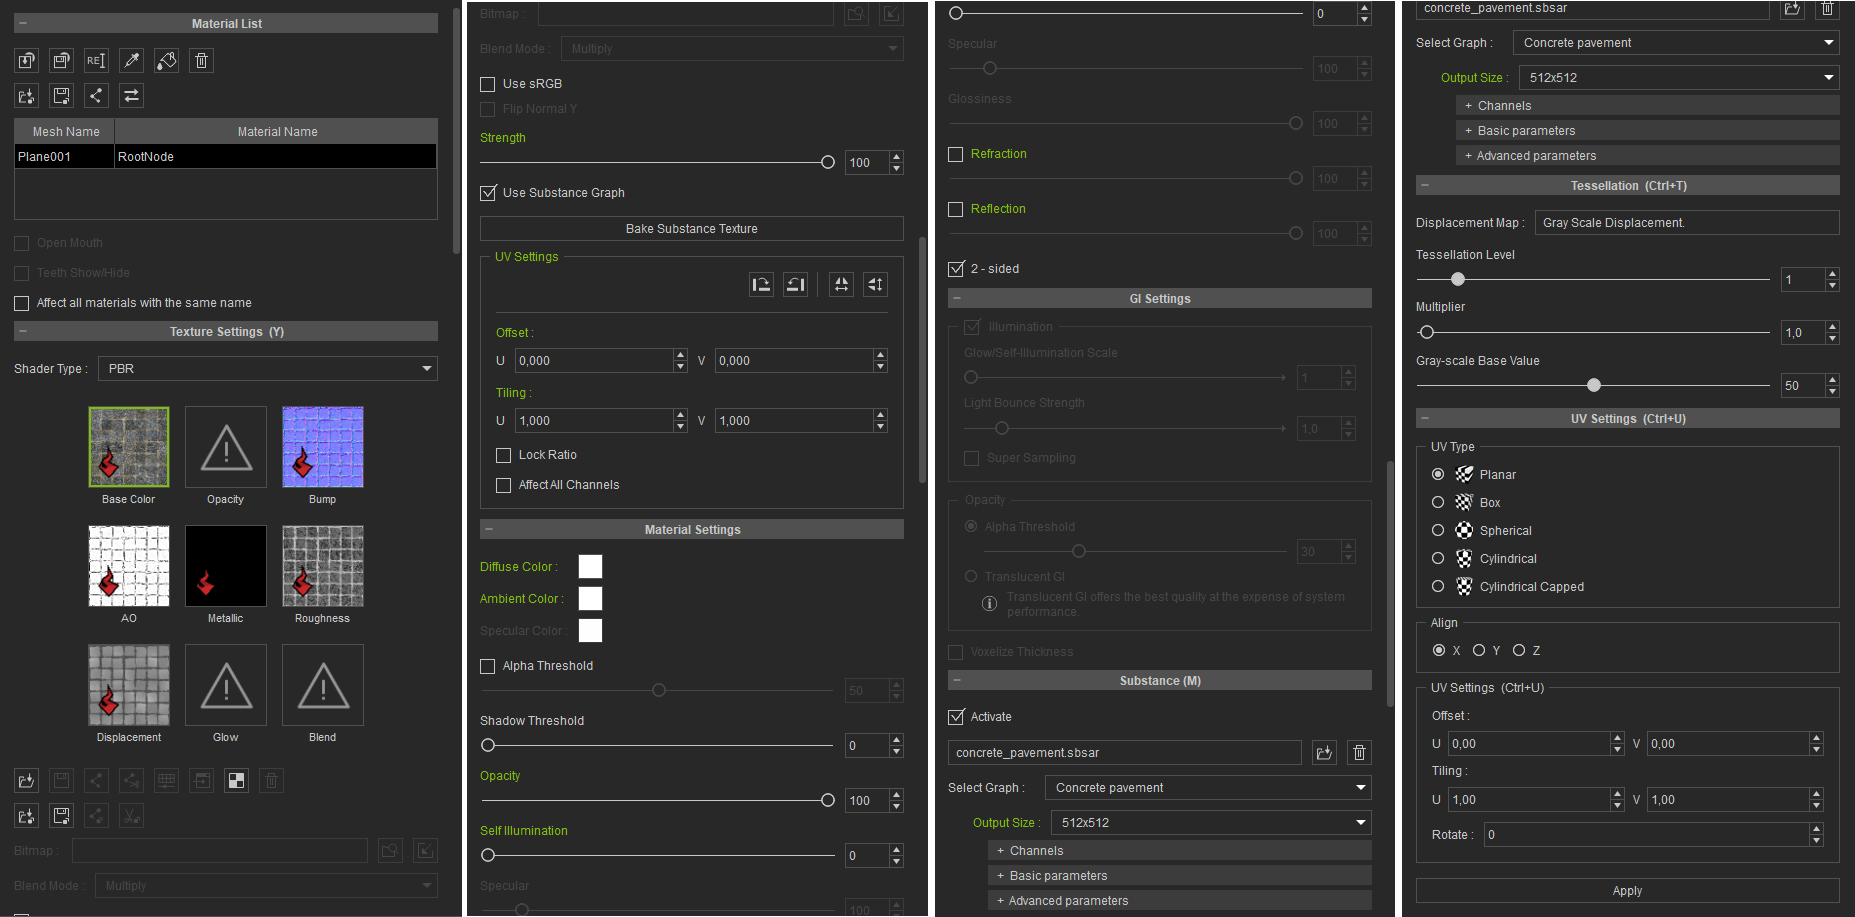Click the save-all floppy icon in Material List second row
This screenshot has height=917, width=1855.
click(x=61, y=95)
